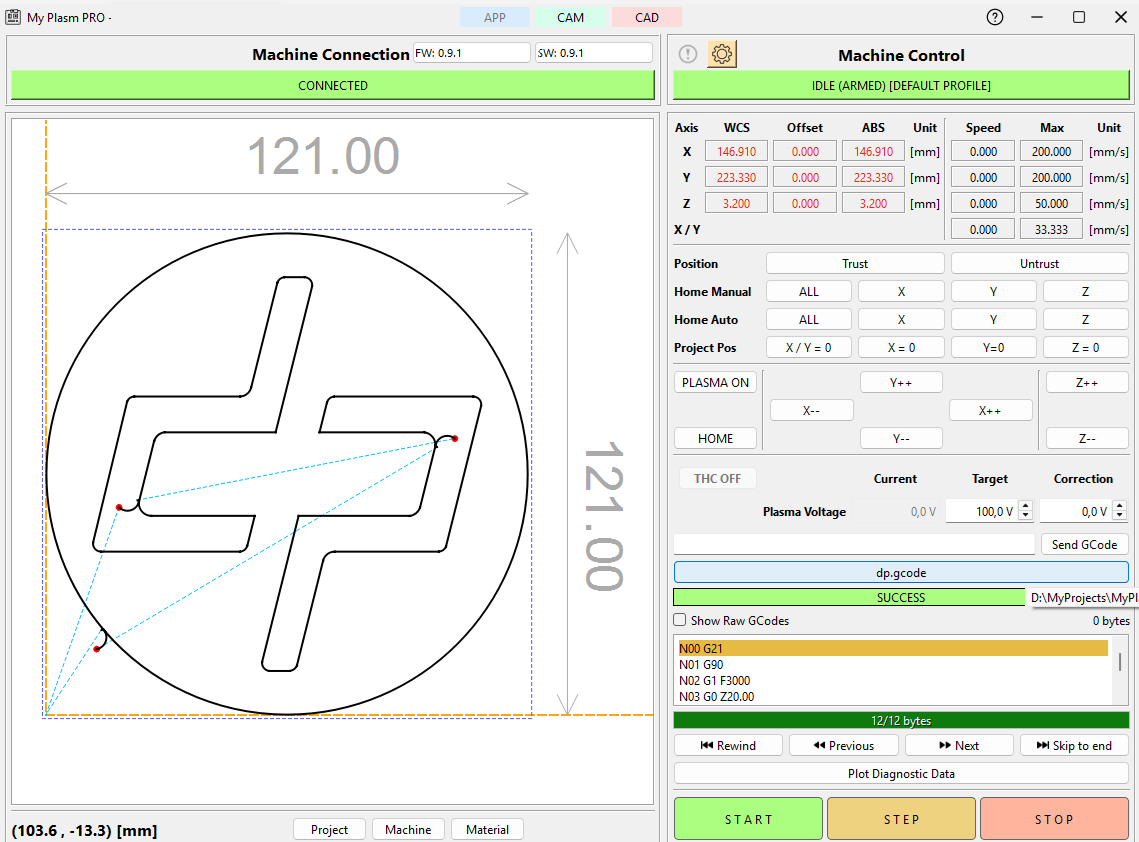Click the GCode command input field

tap(854, 544)
